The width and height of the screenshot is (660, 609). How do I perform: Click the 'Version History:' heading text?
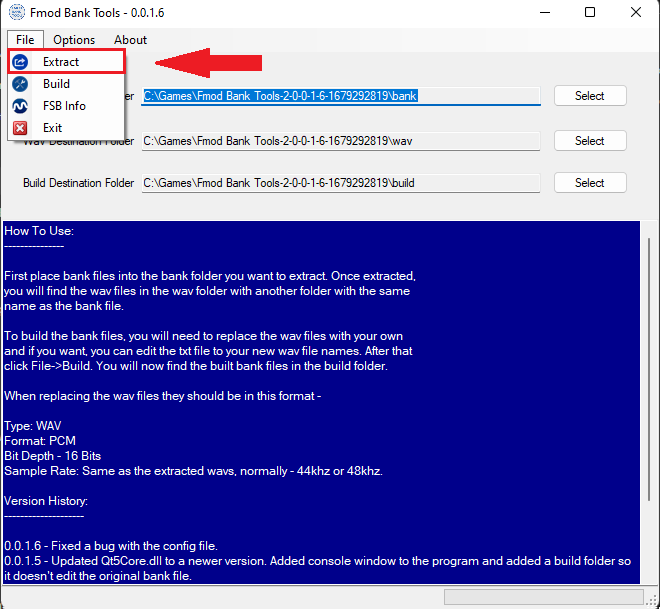(46, 501)
